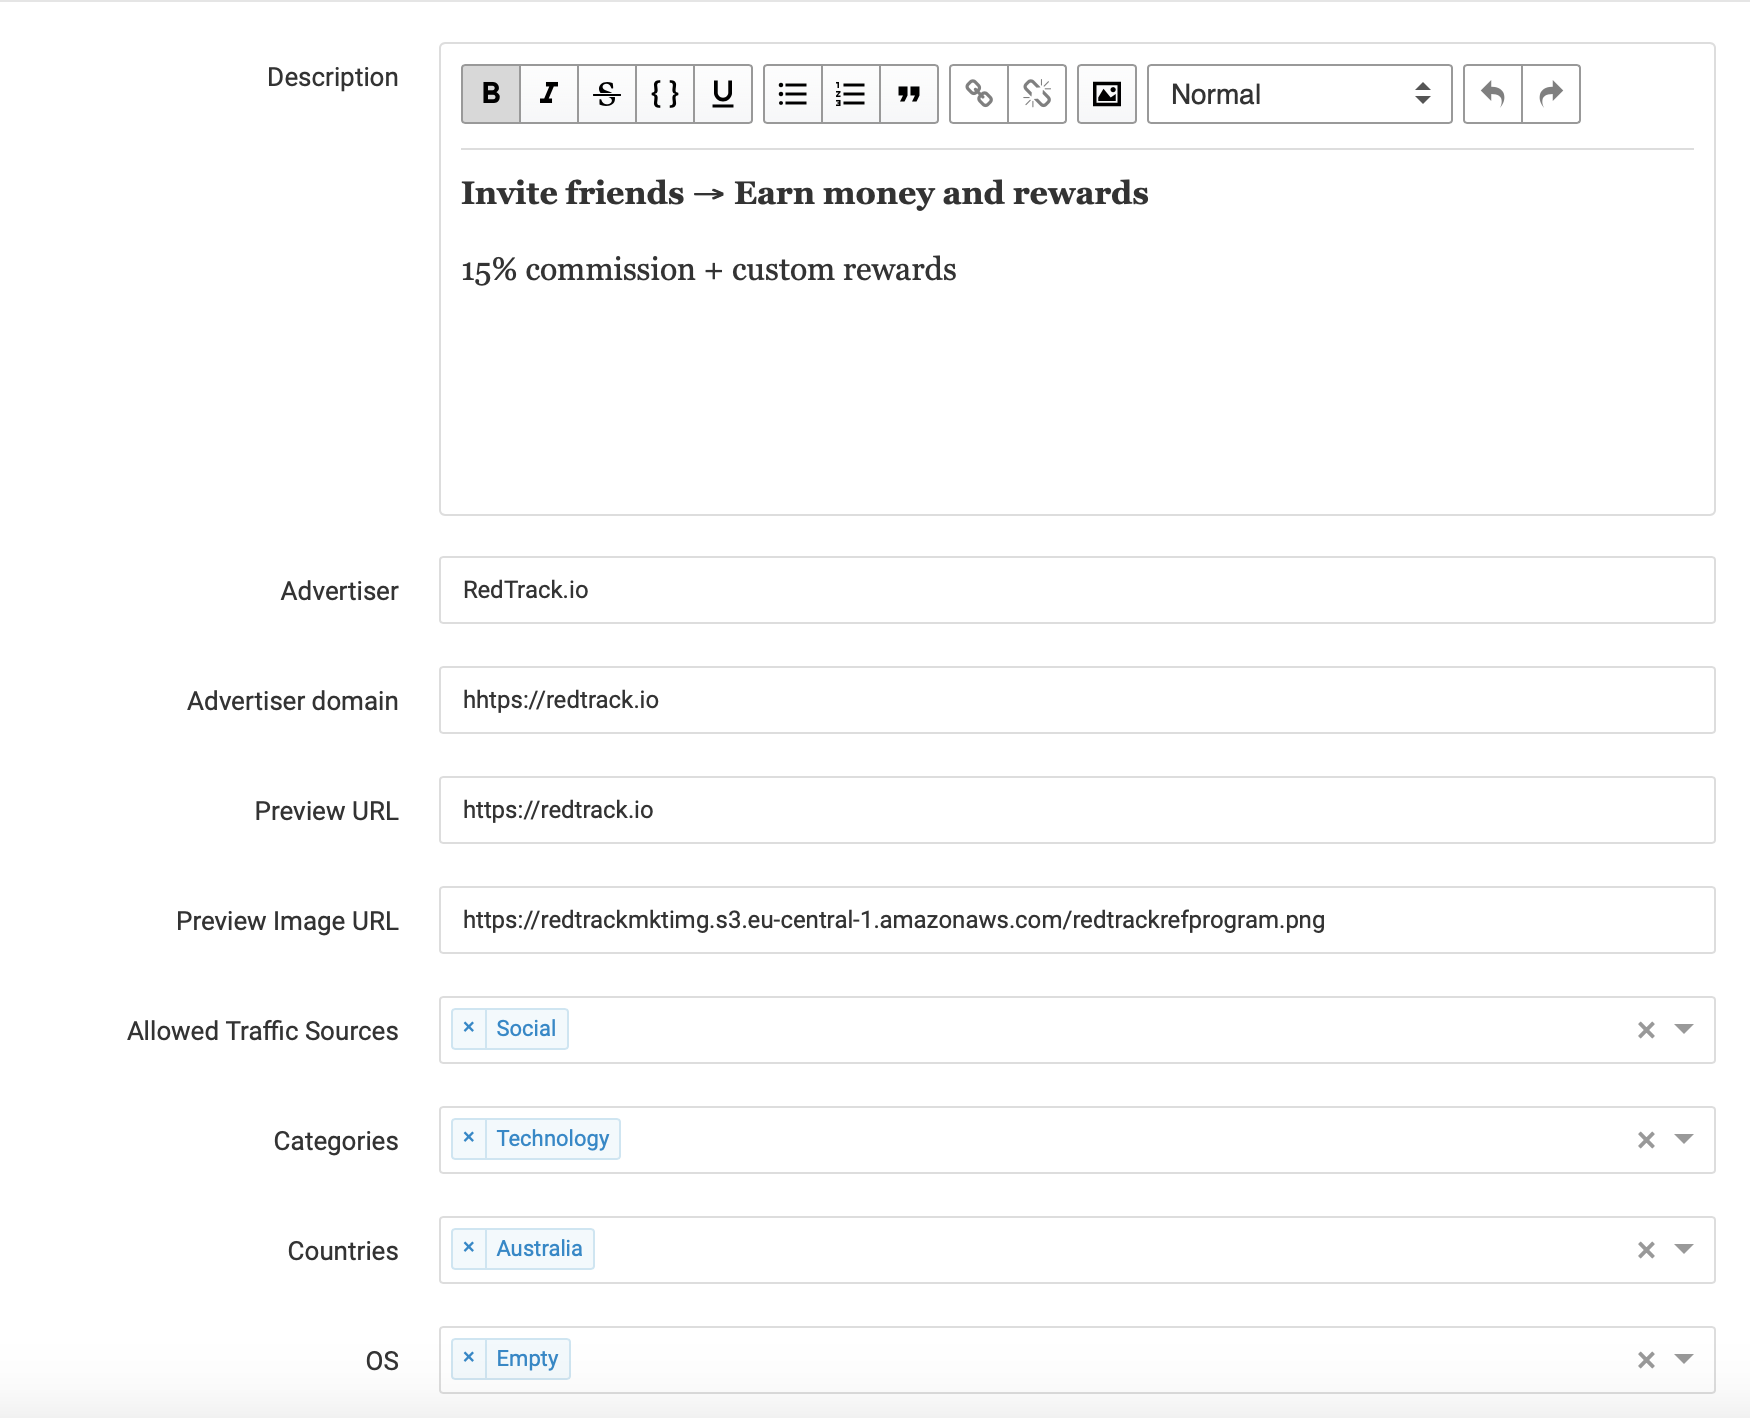
Task: Insert a numbered list
Action: point(851,94)
